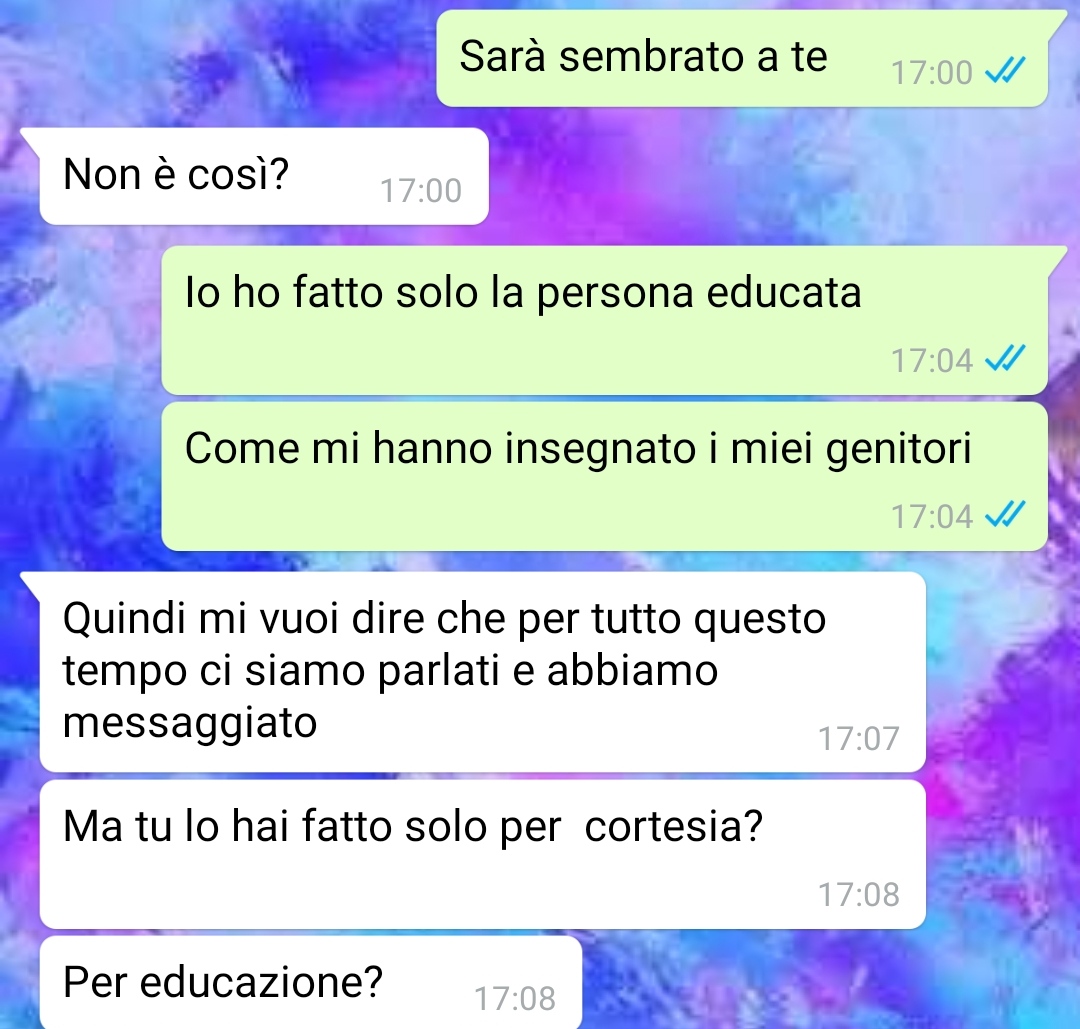
Task: Tap blue ticks on 'i miei genitori' message
Action: click(1005, 514)
